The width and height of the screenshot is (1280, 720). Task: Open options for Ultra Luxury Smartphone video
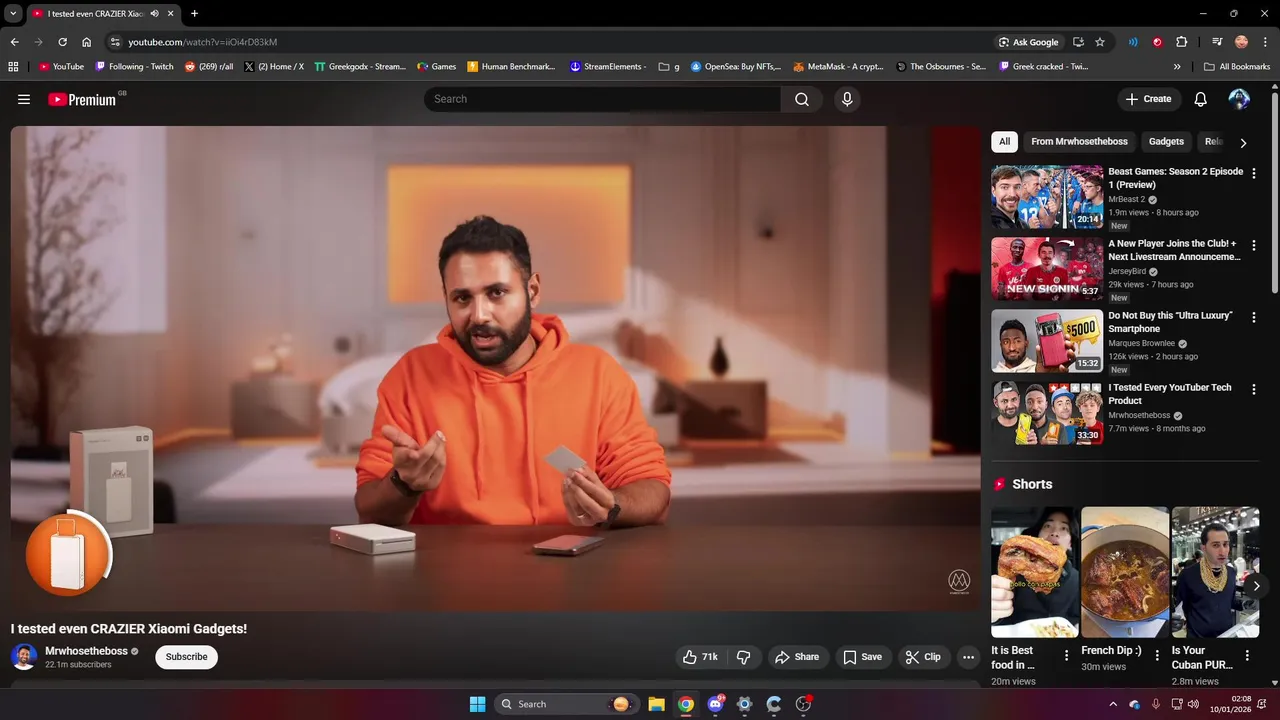point(1253,317)
